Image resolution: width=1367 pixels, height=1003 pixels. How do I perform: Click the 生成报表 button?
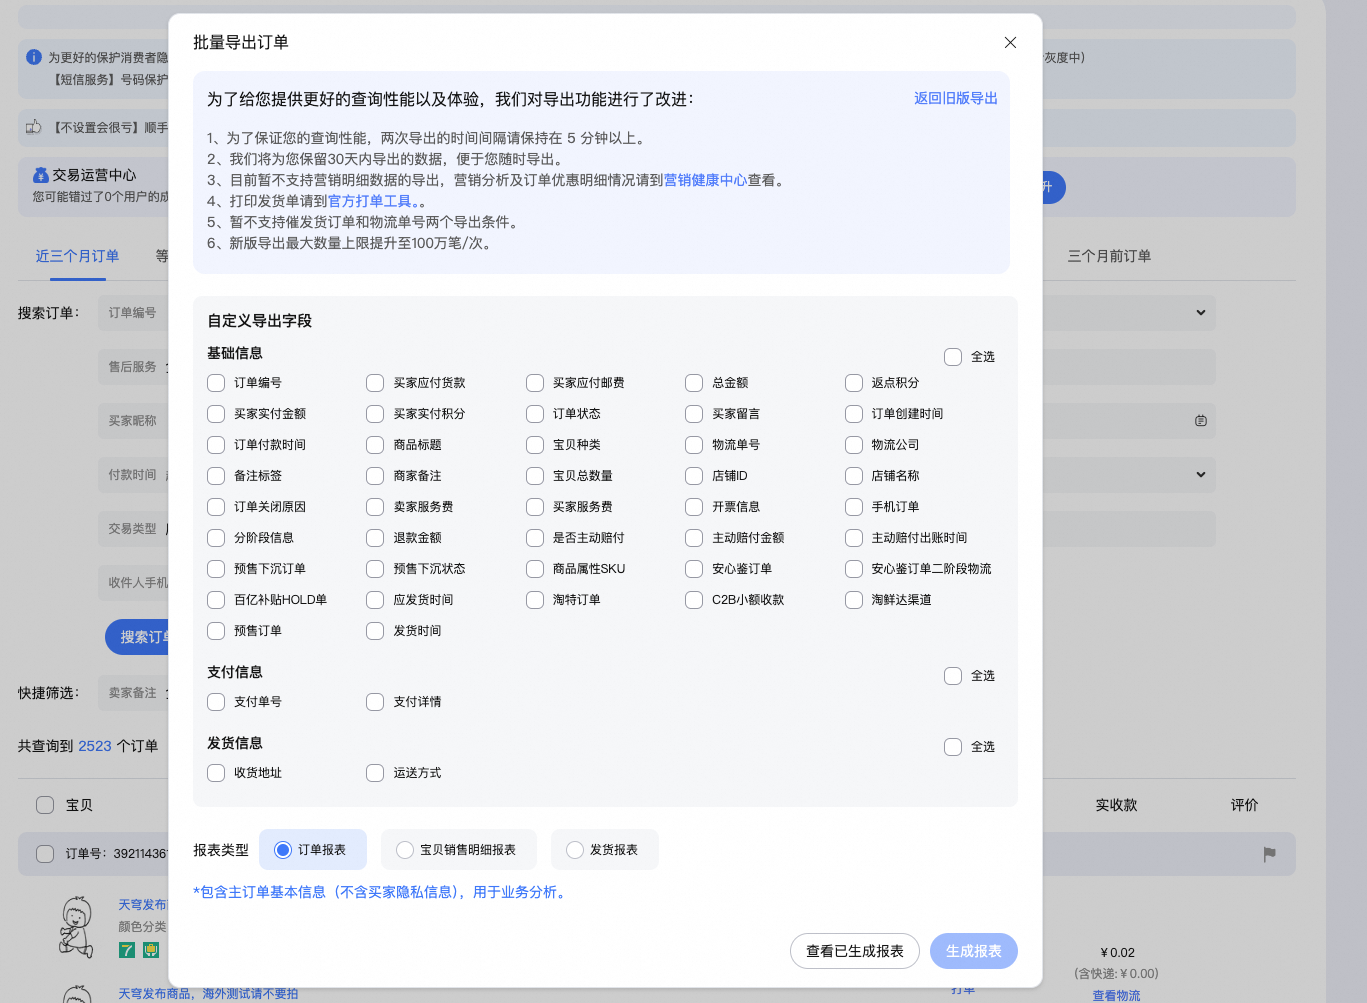(x=974, y=951)
